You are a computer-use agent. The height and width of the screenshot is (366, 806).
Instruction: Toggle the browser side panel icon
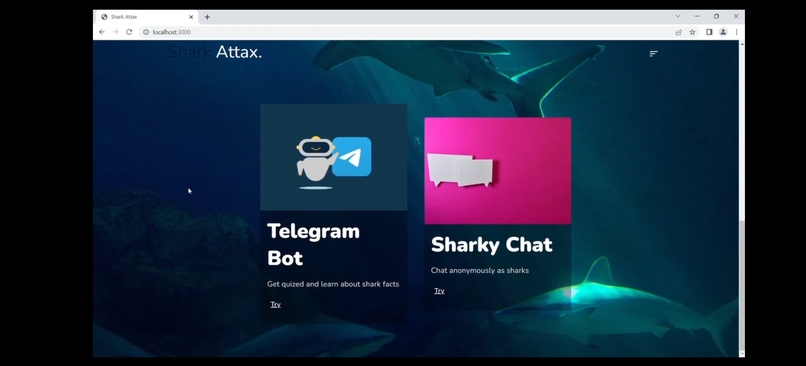tap(709, 32)
